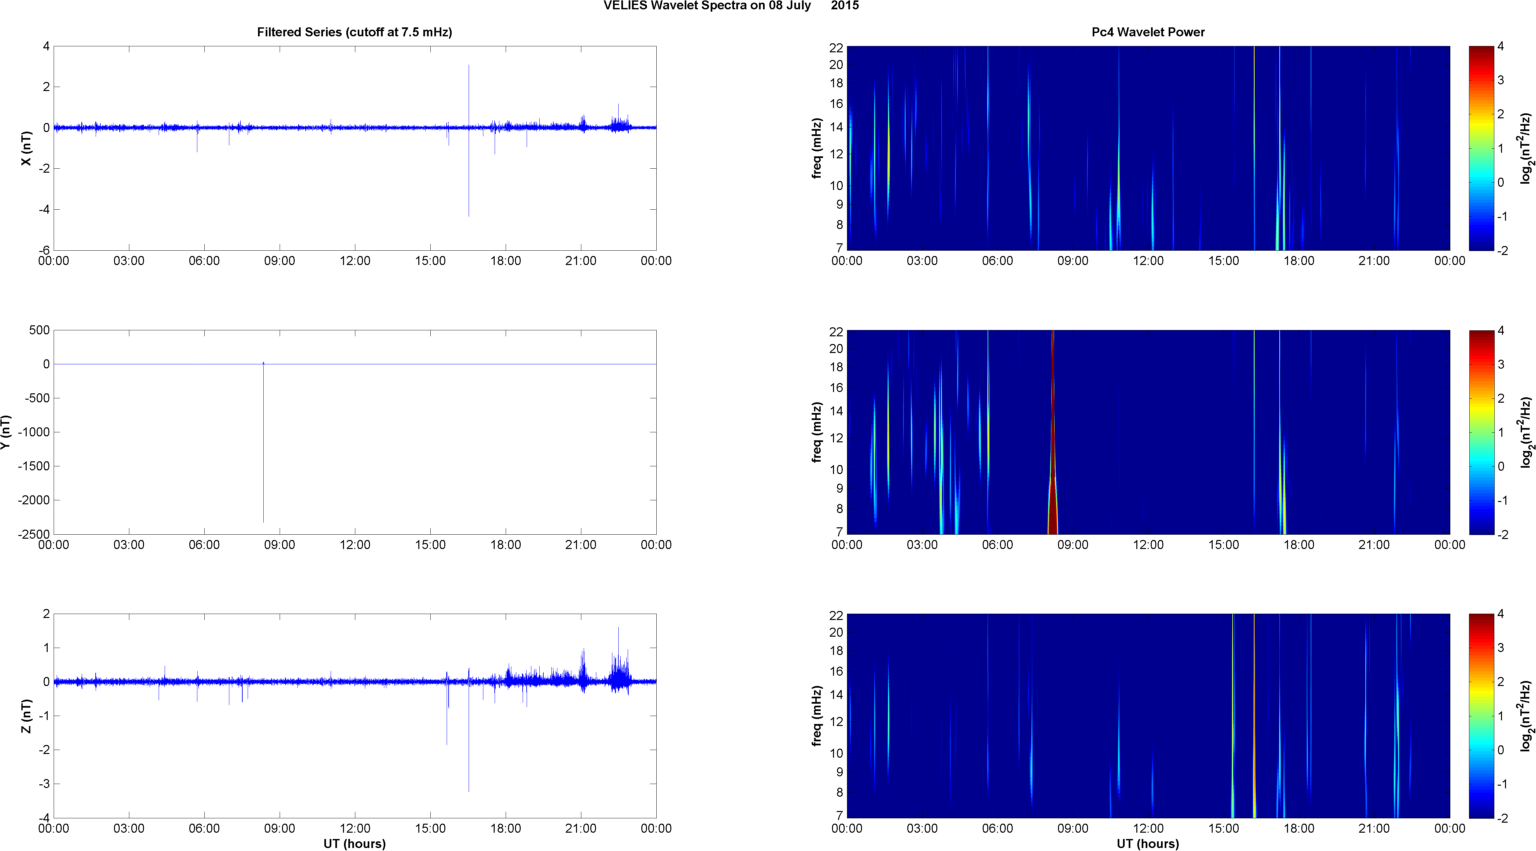Click the 'Pc4 Wavelet Power' heading
1536x851 pixels.
[1147, 32]
